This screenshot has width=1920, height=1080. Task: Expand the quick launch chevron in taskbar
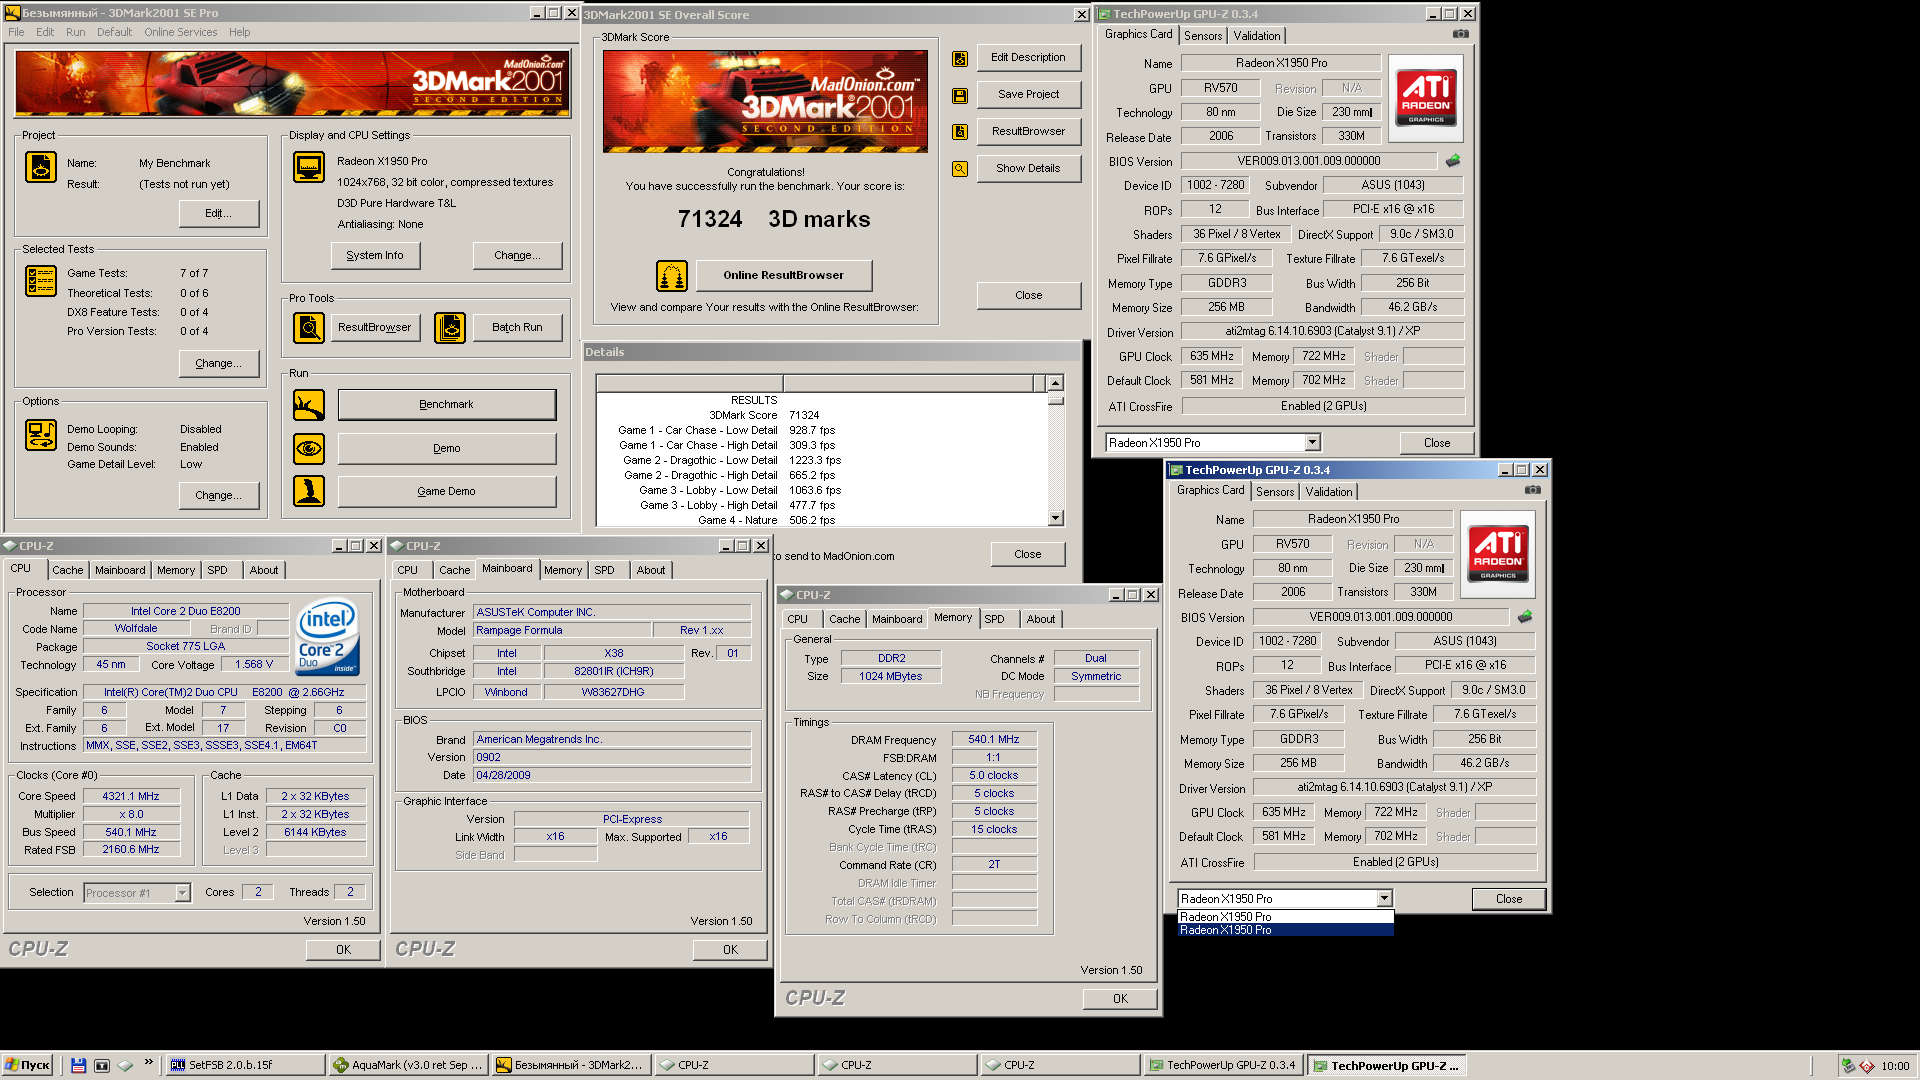coord(149,1063)
